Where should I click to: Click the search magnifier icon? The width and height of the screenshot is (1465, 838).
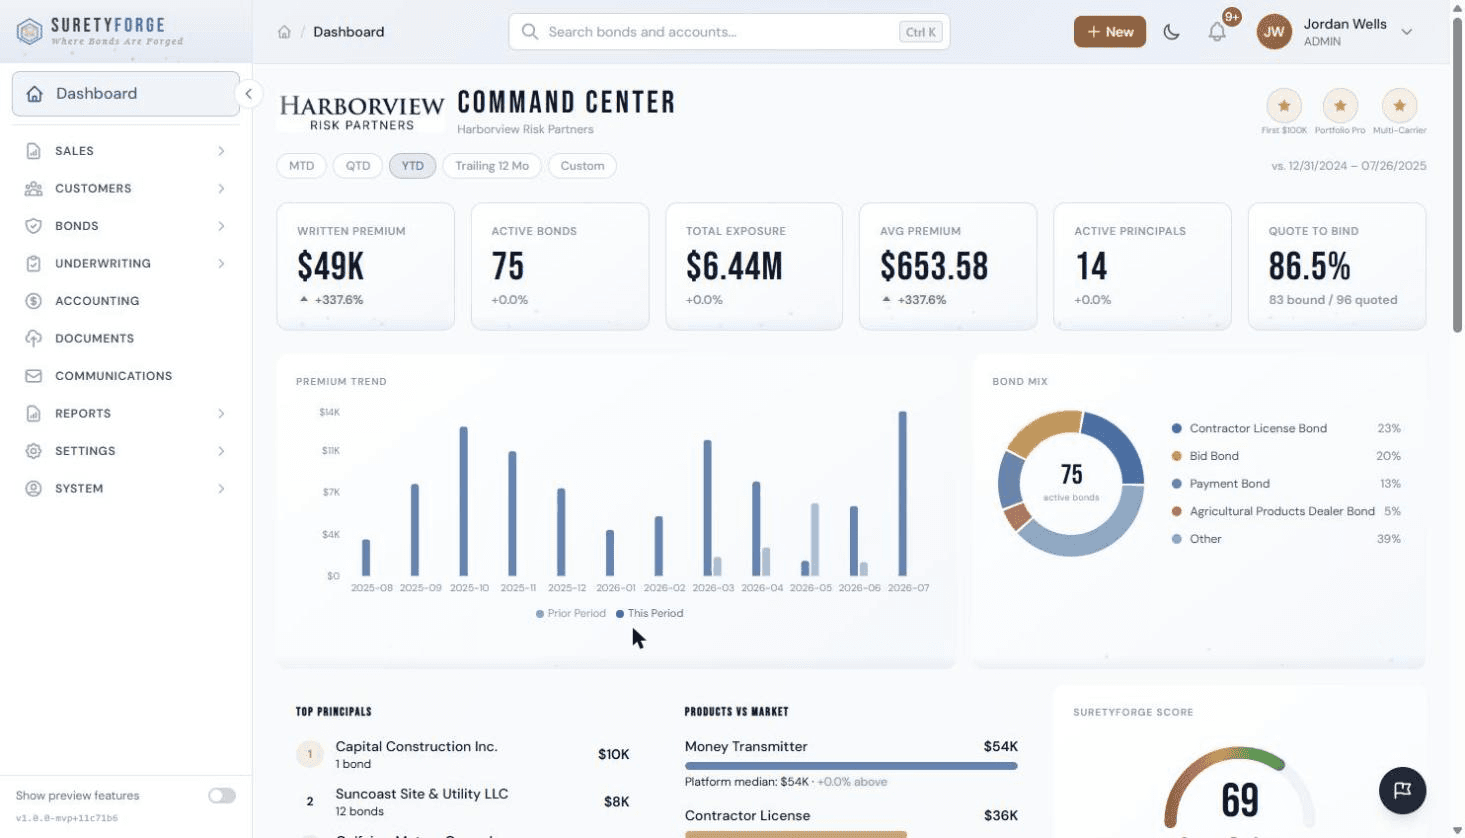pos(530,32)
